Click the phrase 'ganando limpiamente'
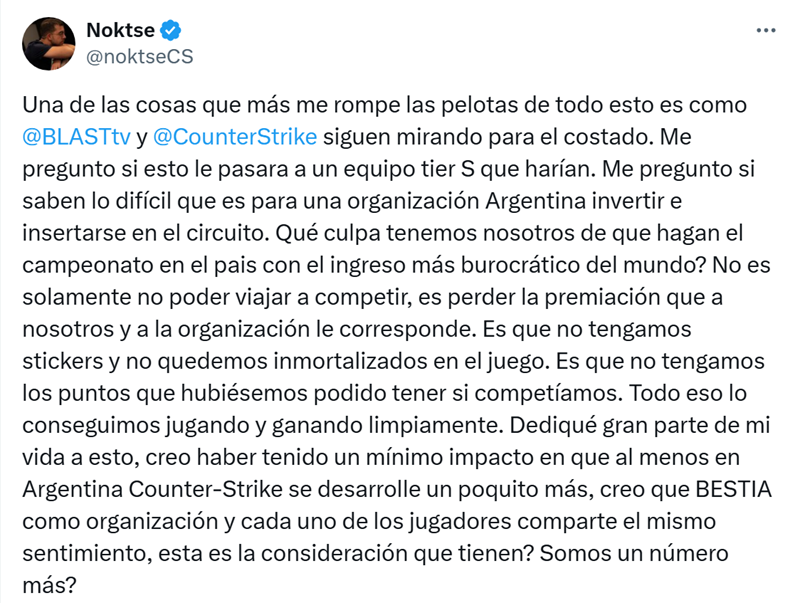This screenshot has height=603, width=800. [387, 425]
